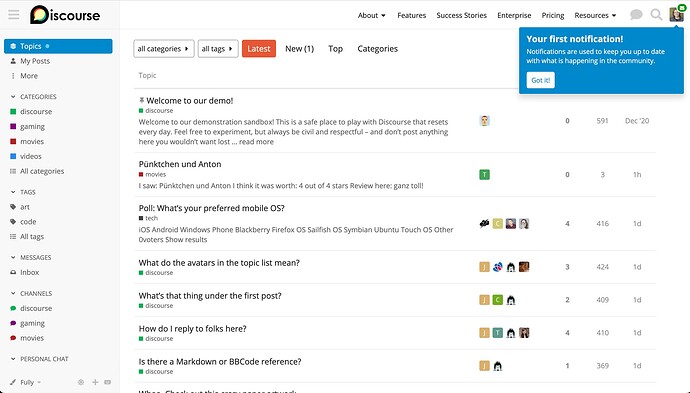Image resolution: width=690 pixels, height=393 pixels.
Task: Switch to the New (1) tab
Action: (299, 49)
